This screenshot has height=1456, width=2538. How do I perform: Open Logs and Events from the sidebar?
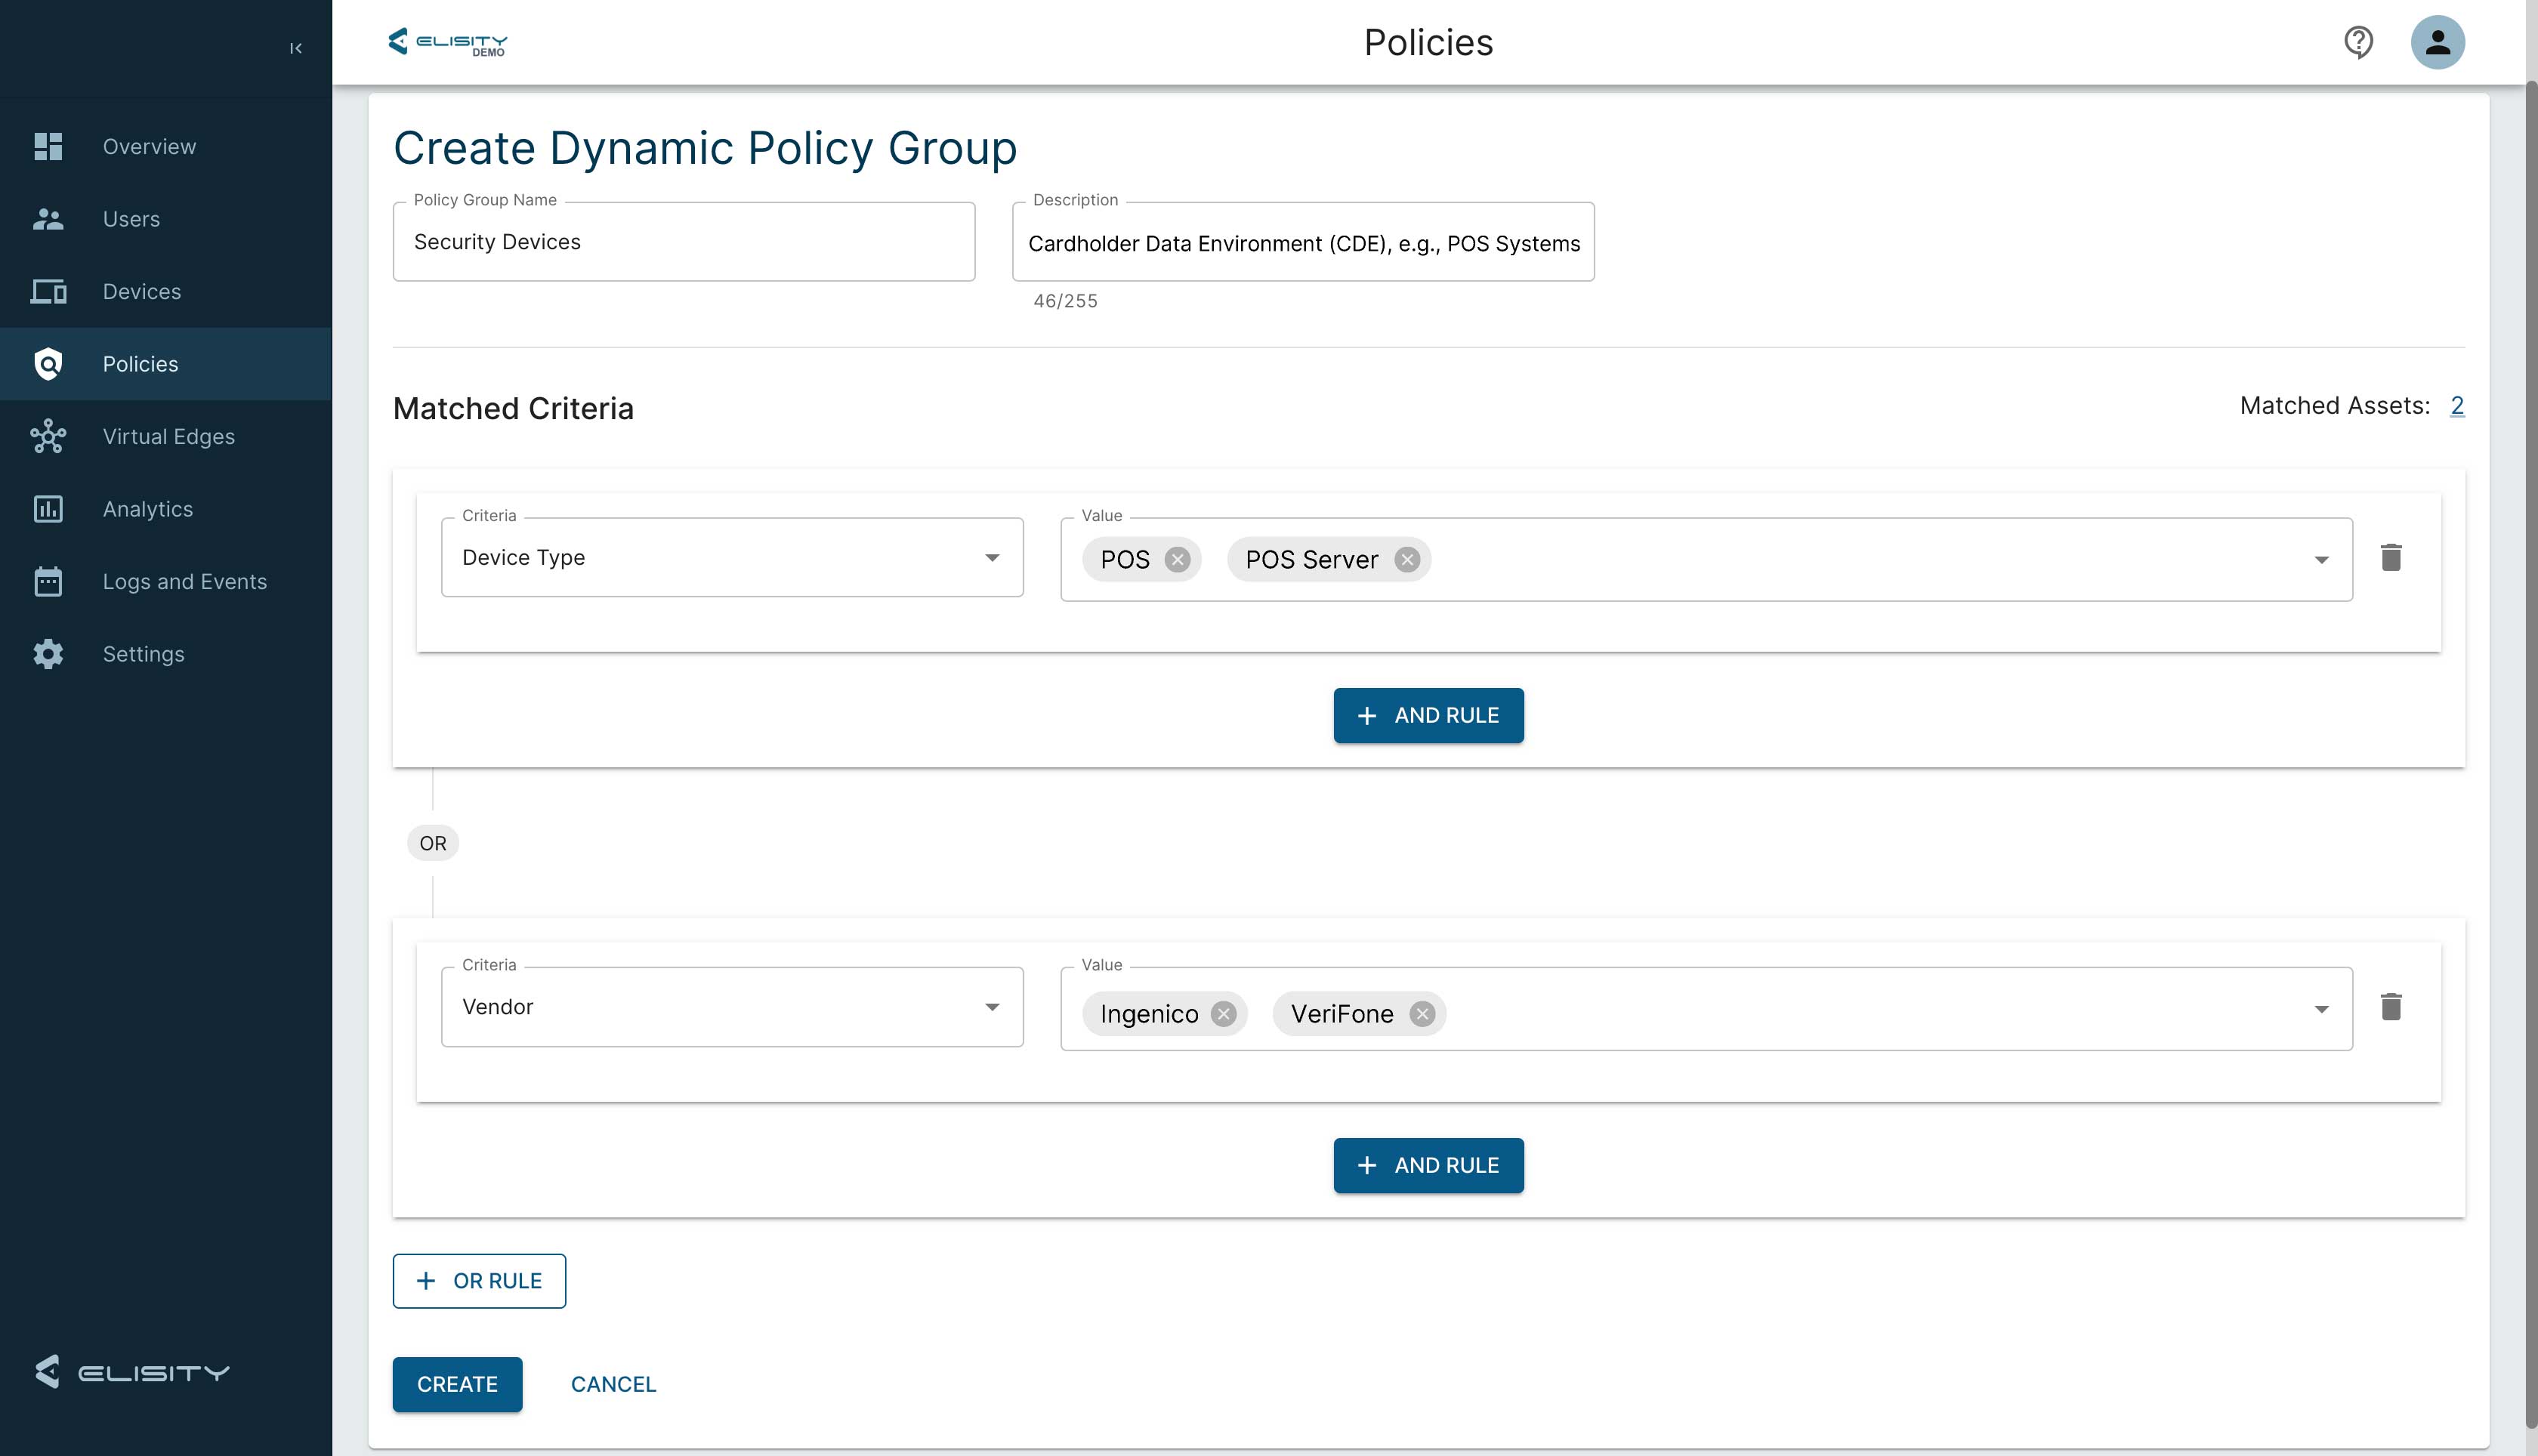(185, 581)
